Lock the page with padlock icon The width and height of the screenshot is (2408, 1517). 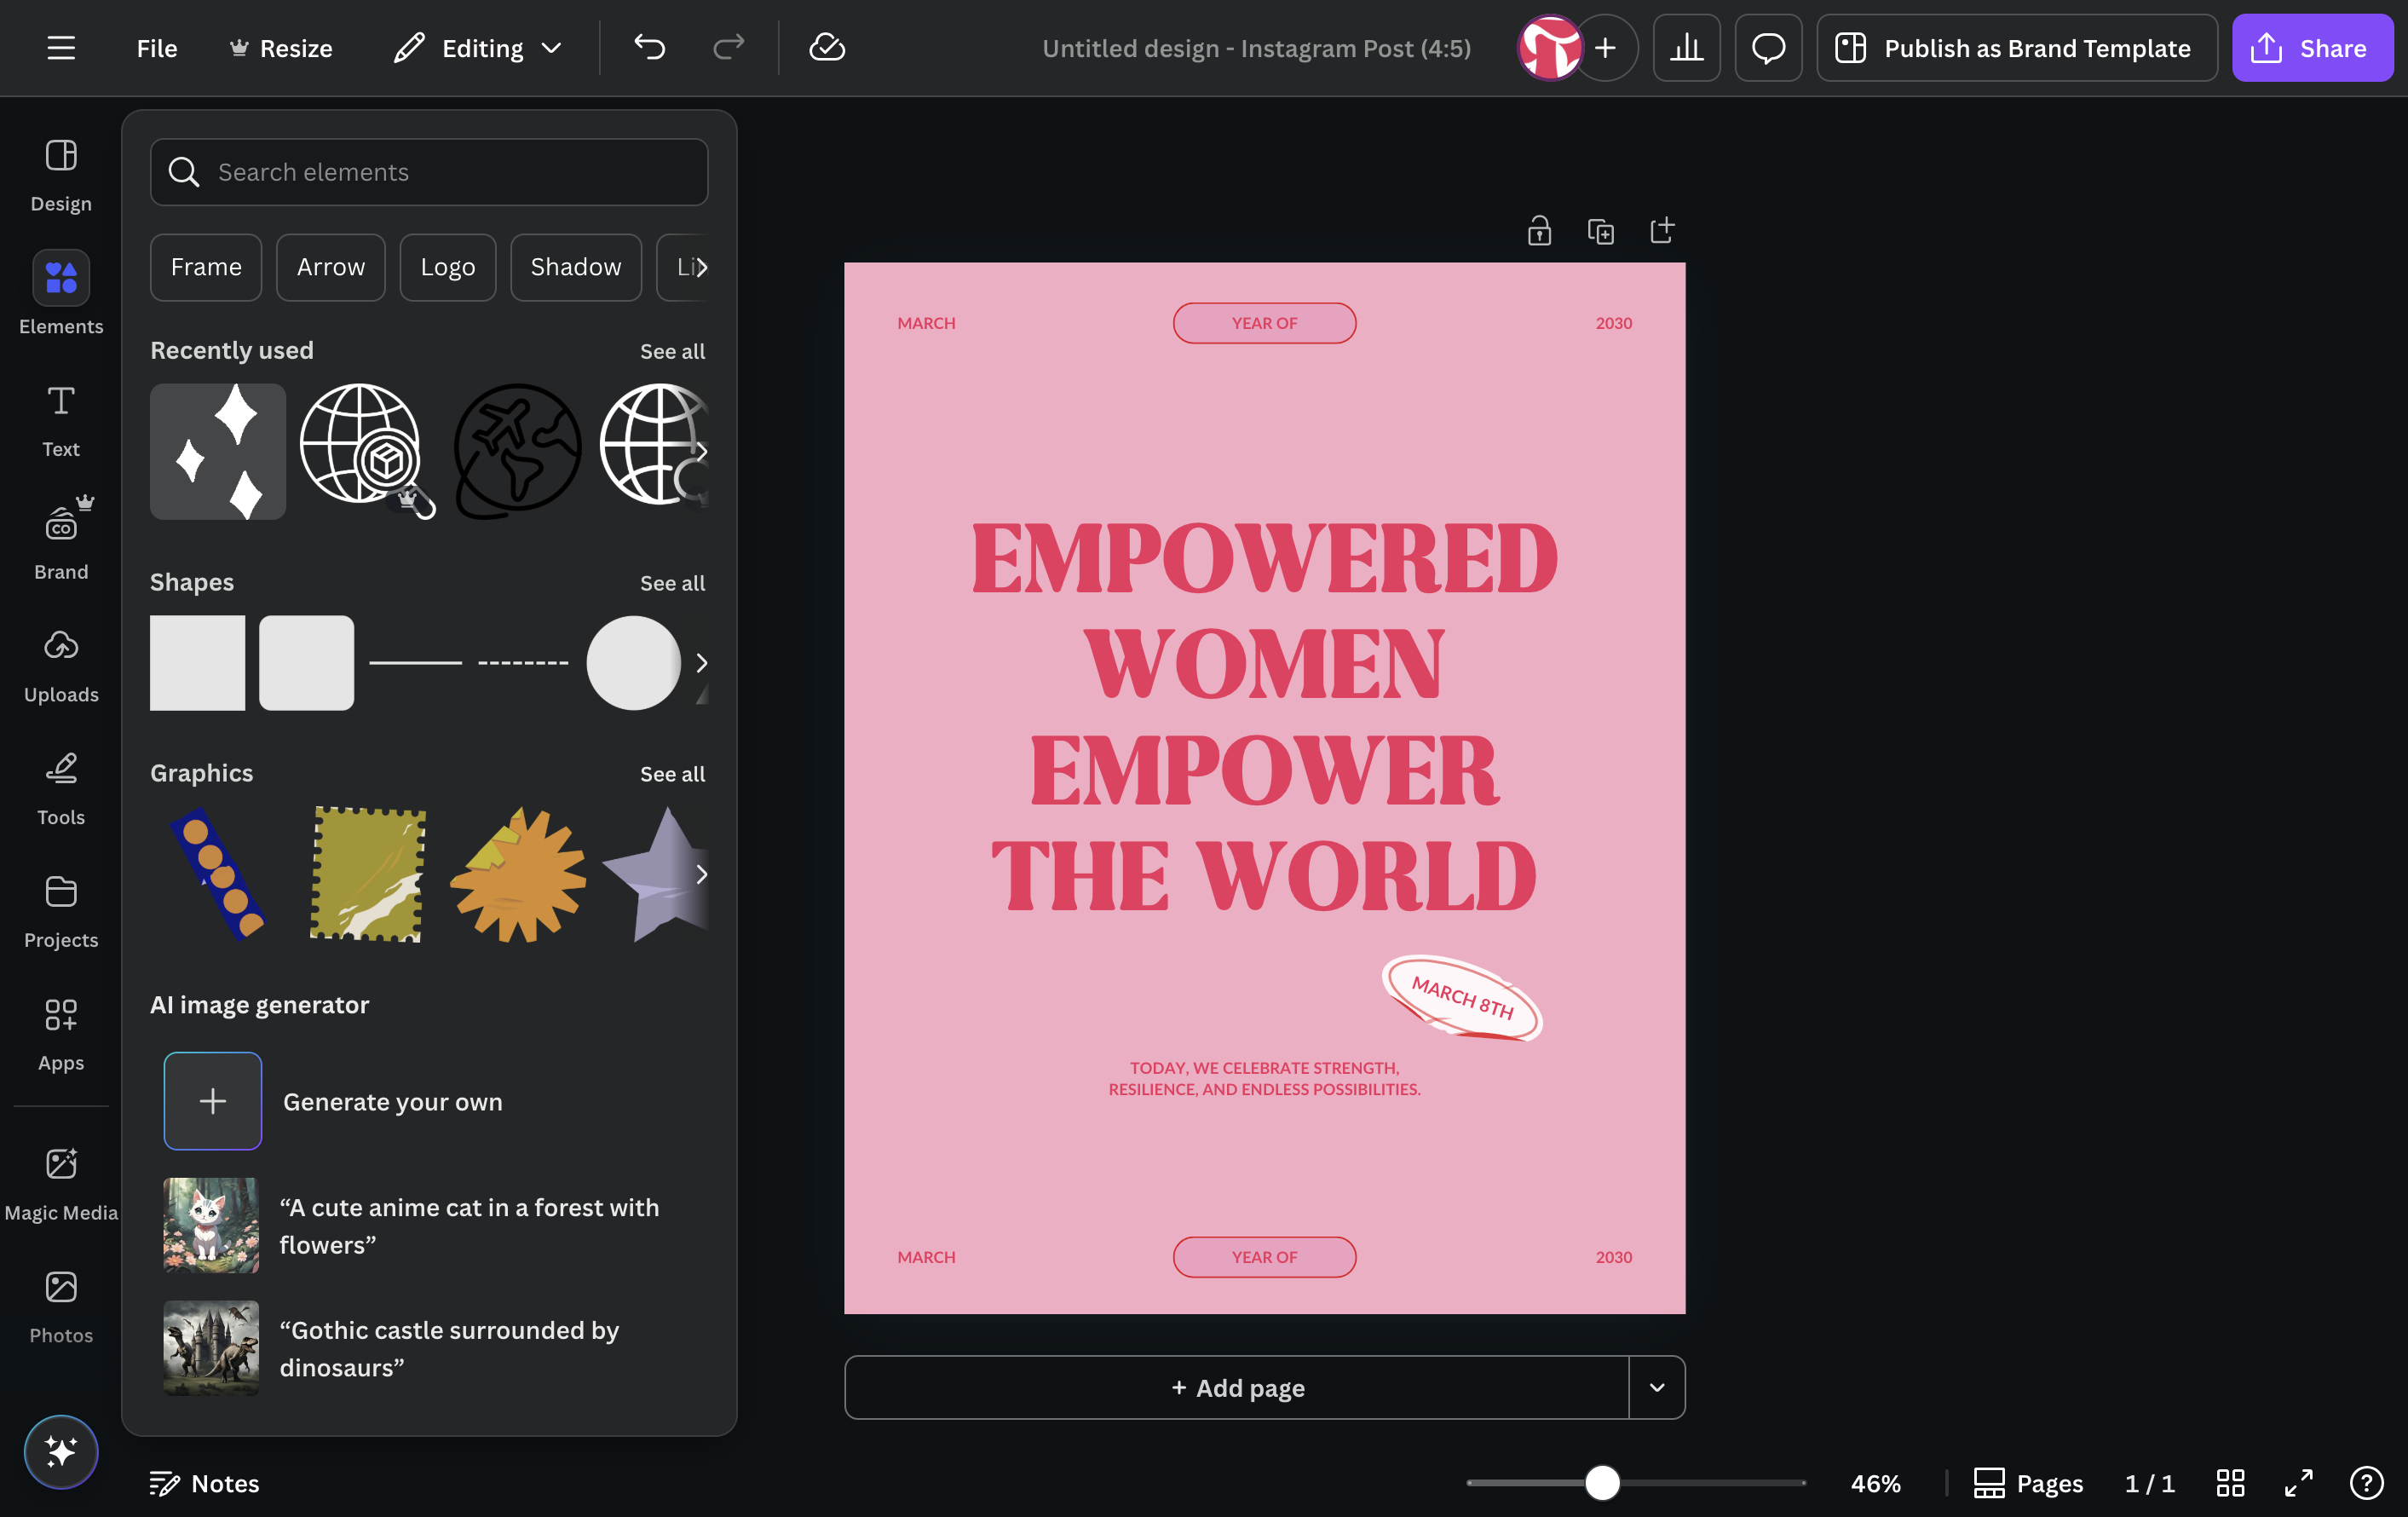click(x=1539, y=231)
